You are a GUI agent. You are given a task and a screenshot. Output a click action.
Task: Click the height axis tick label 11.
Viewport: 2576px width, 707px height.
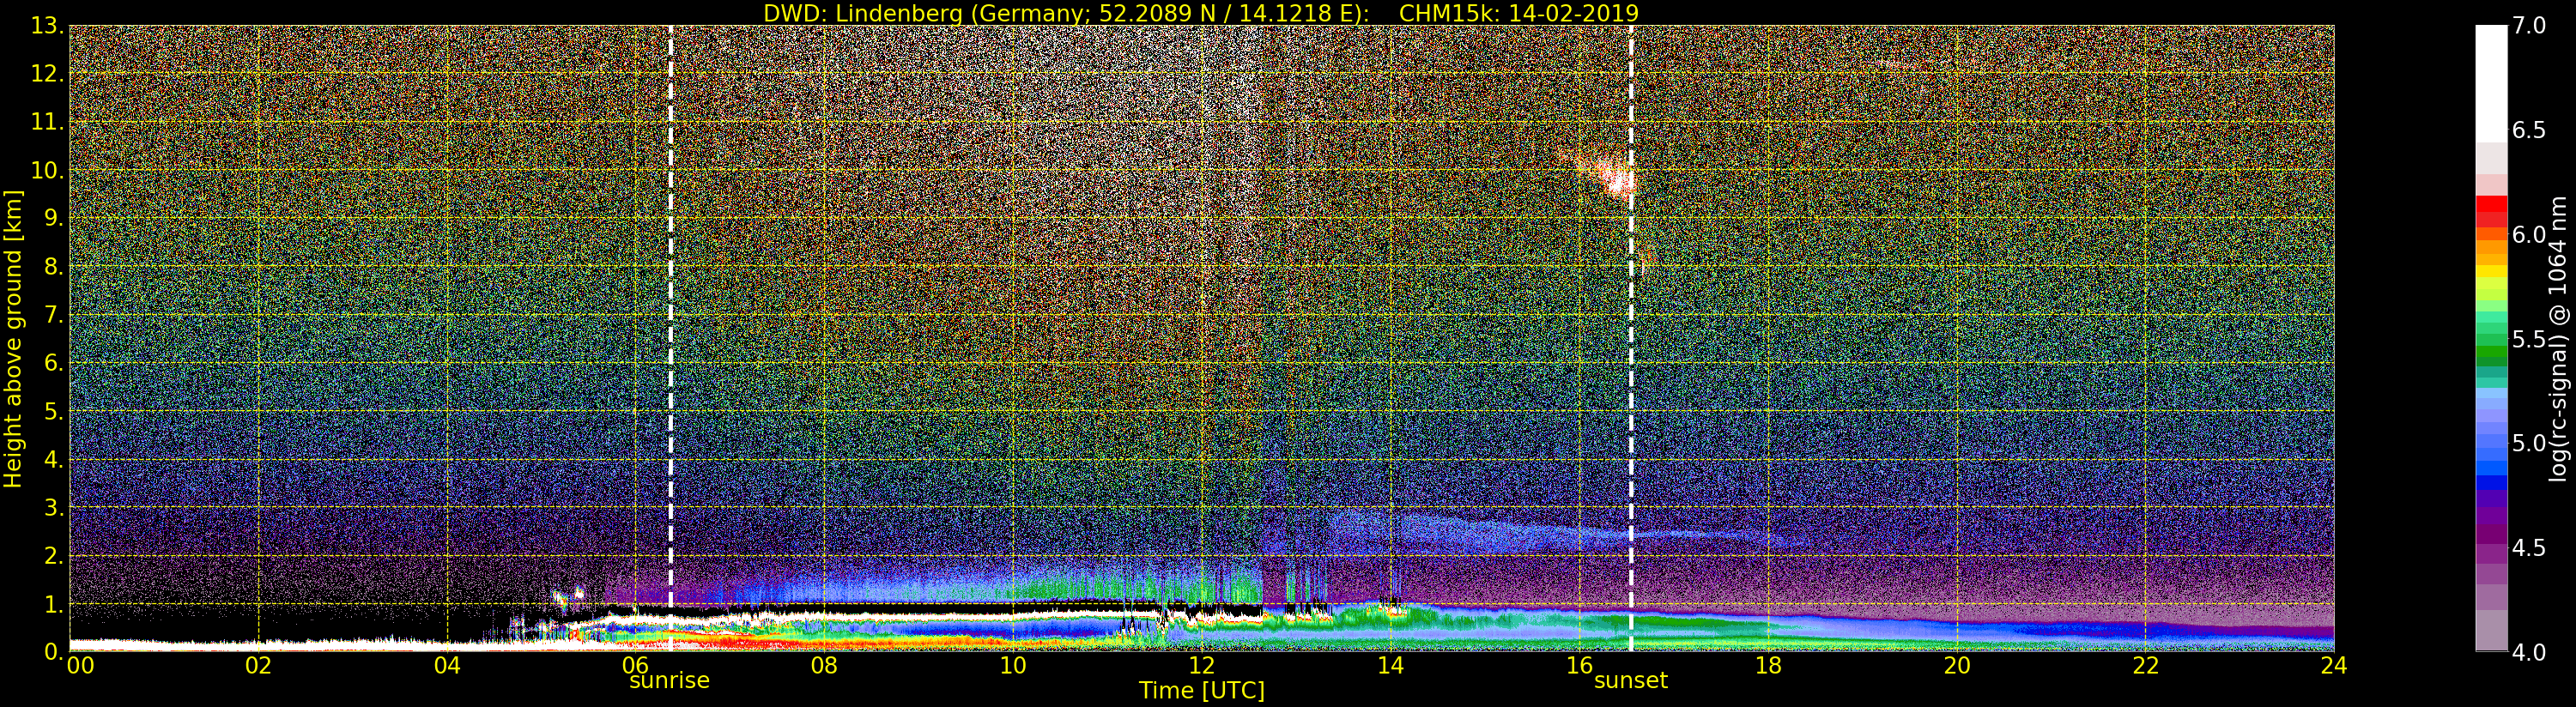click(46, 122)
